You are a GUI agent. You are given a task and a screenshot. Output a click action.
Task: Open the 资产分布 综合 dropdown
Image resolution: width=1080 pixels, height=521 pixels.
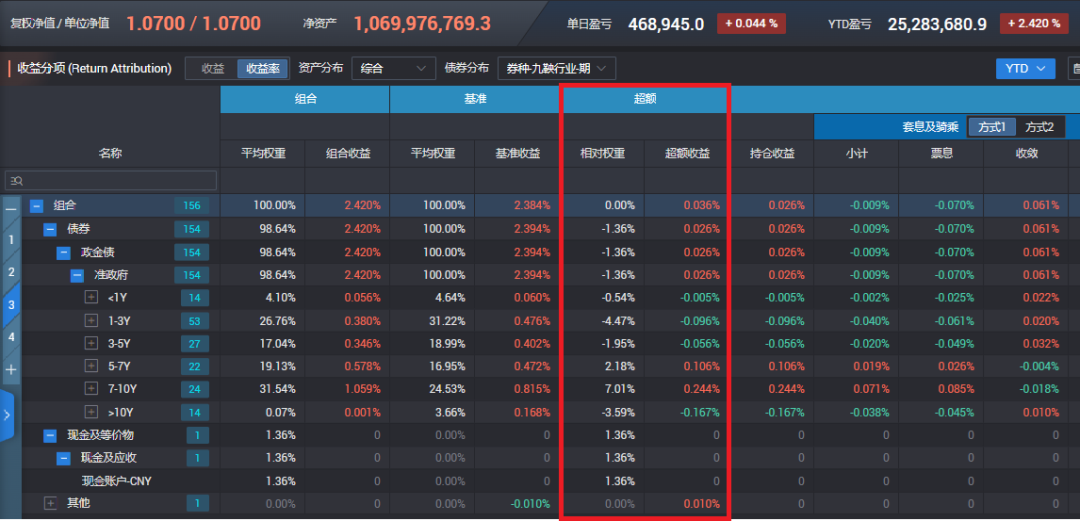[393, 68]
